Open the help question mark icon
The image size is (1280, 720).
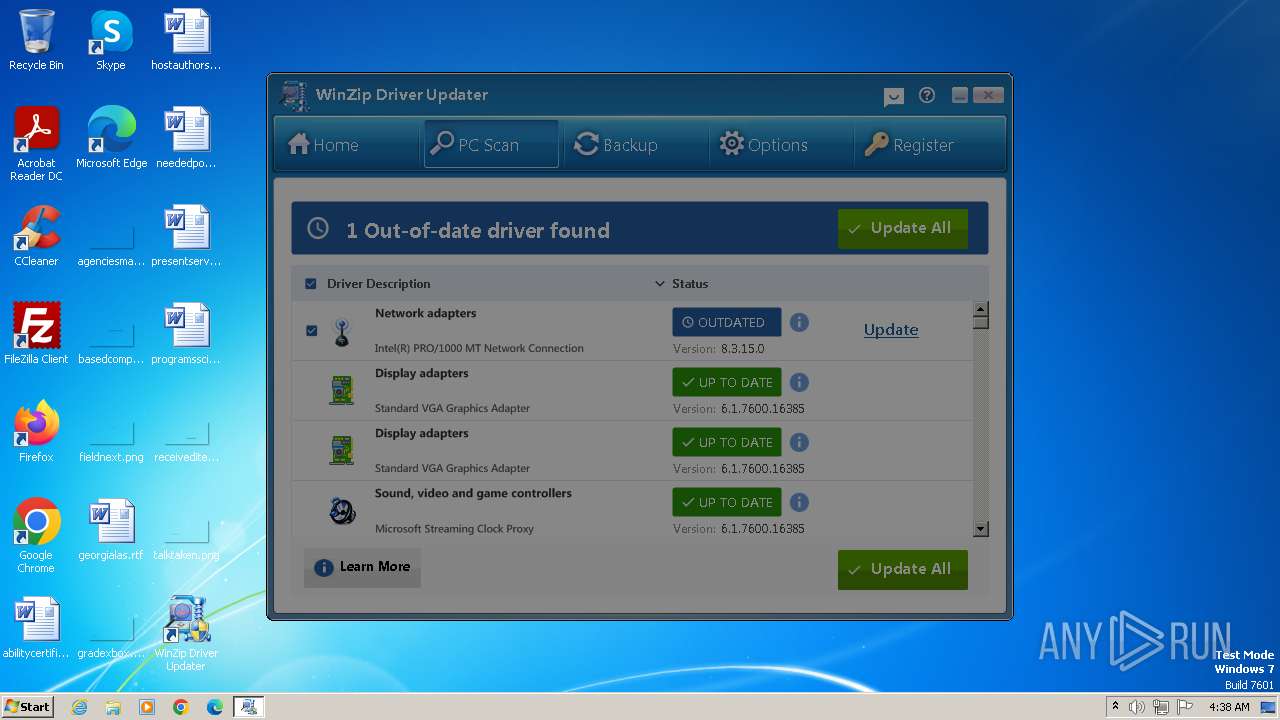pyautogui.click(x=927, y=95)
